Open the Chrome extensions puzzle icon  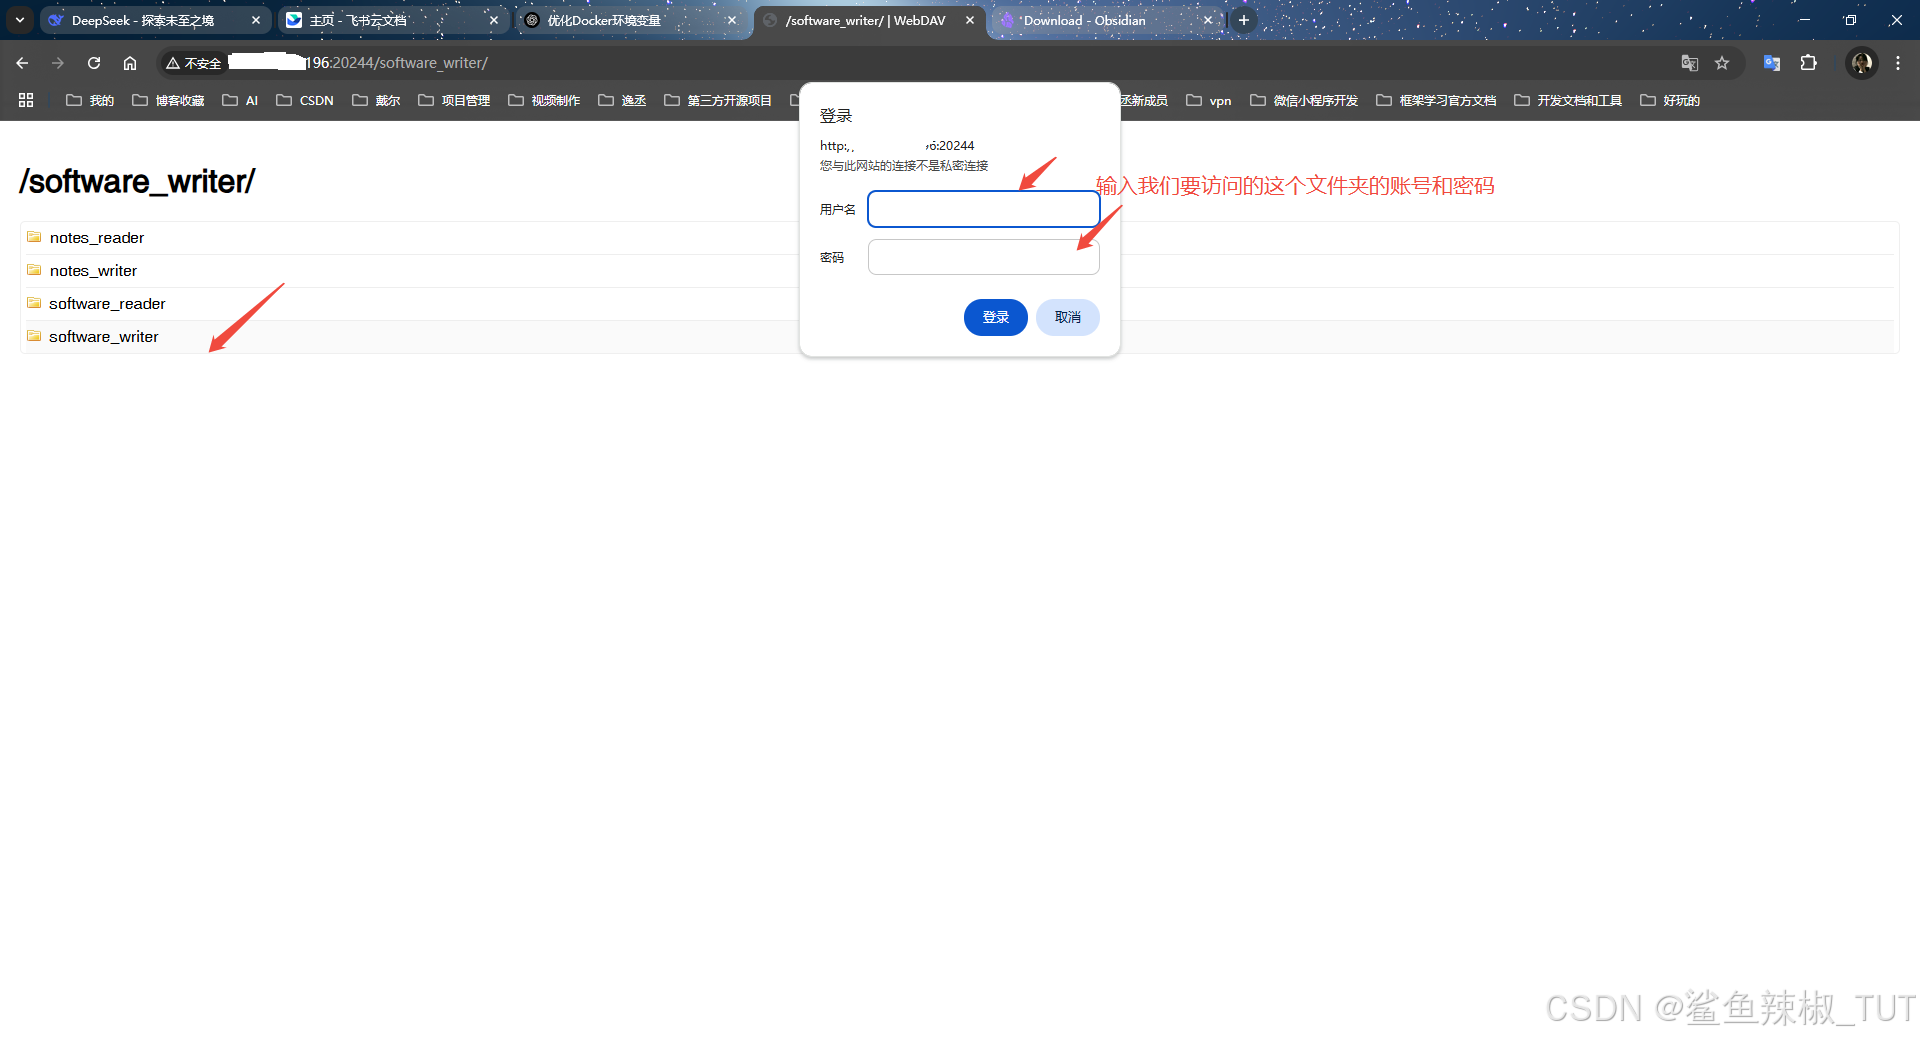(1809, 62)
